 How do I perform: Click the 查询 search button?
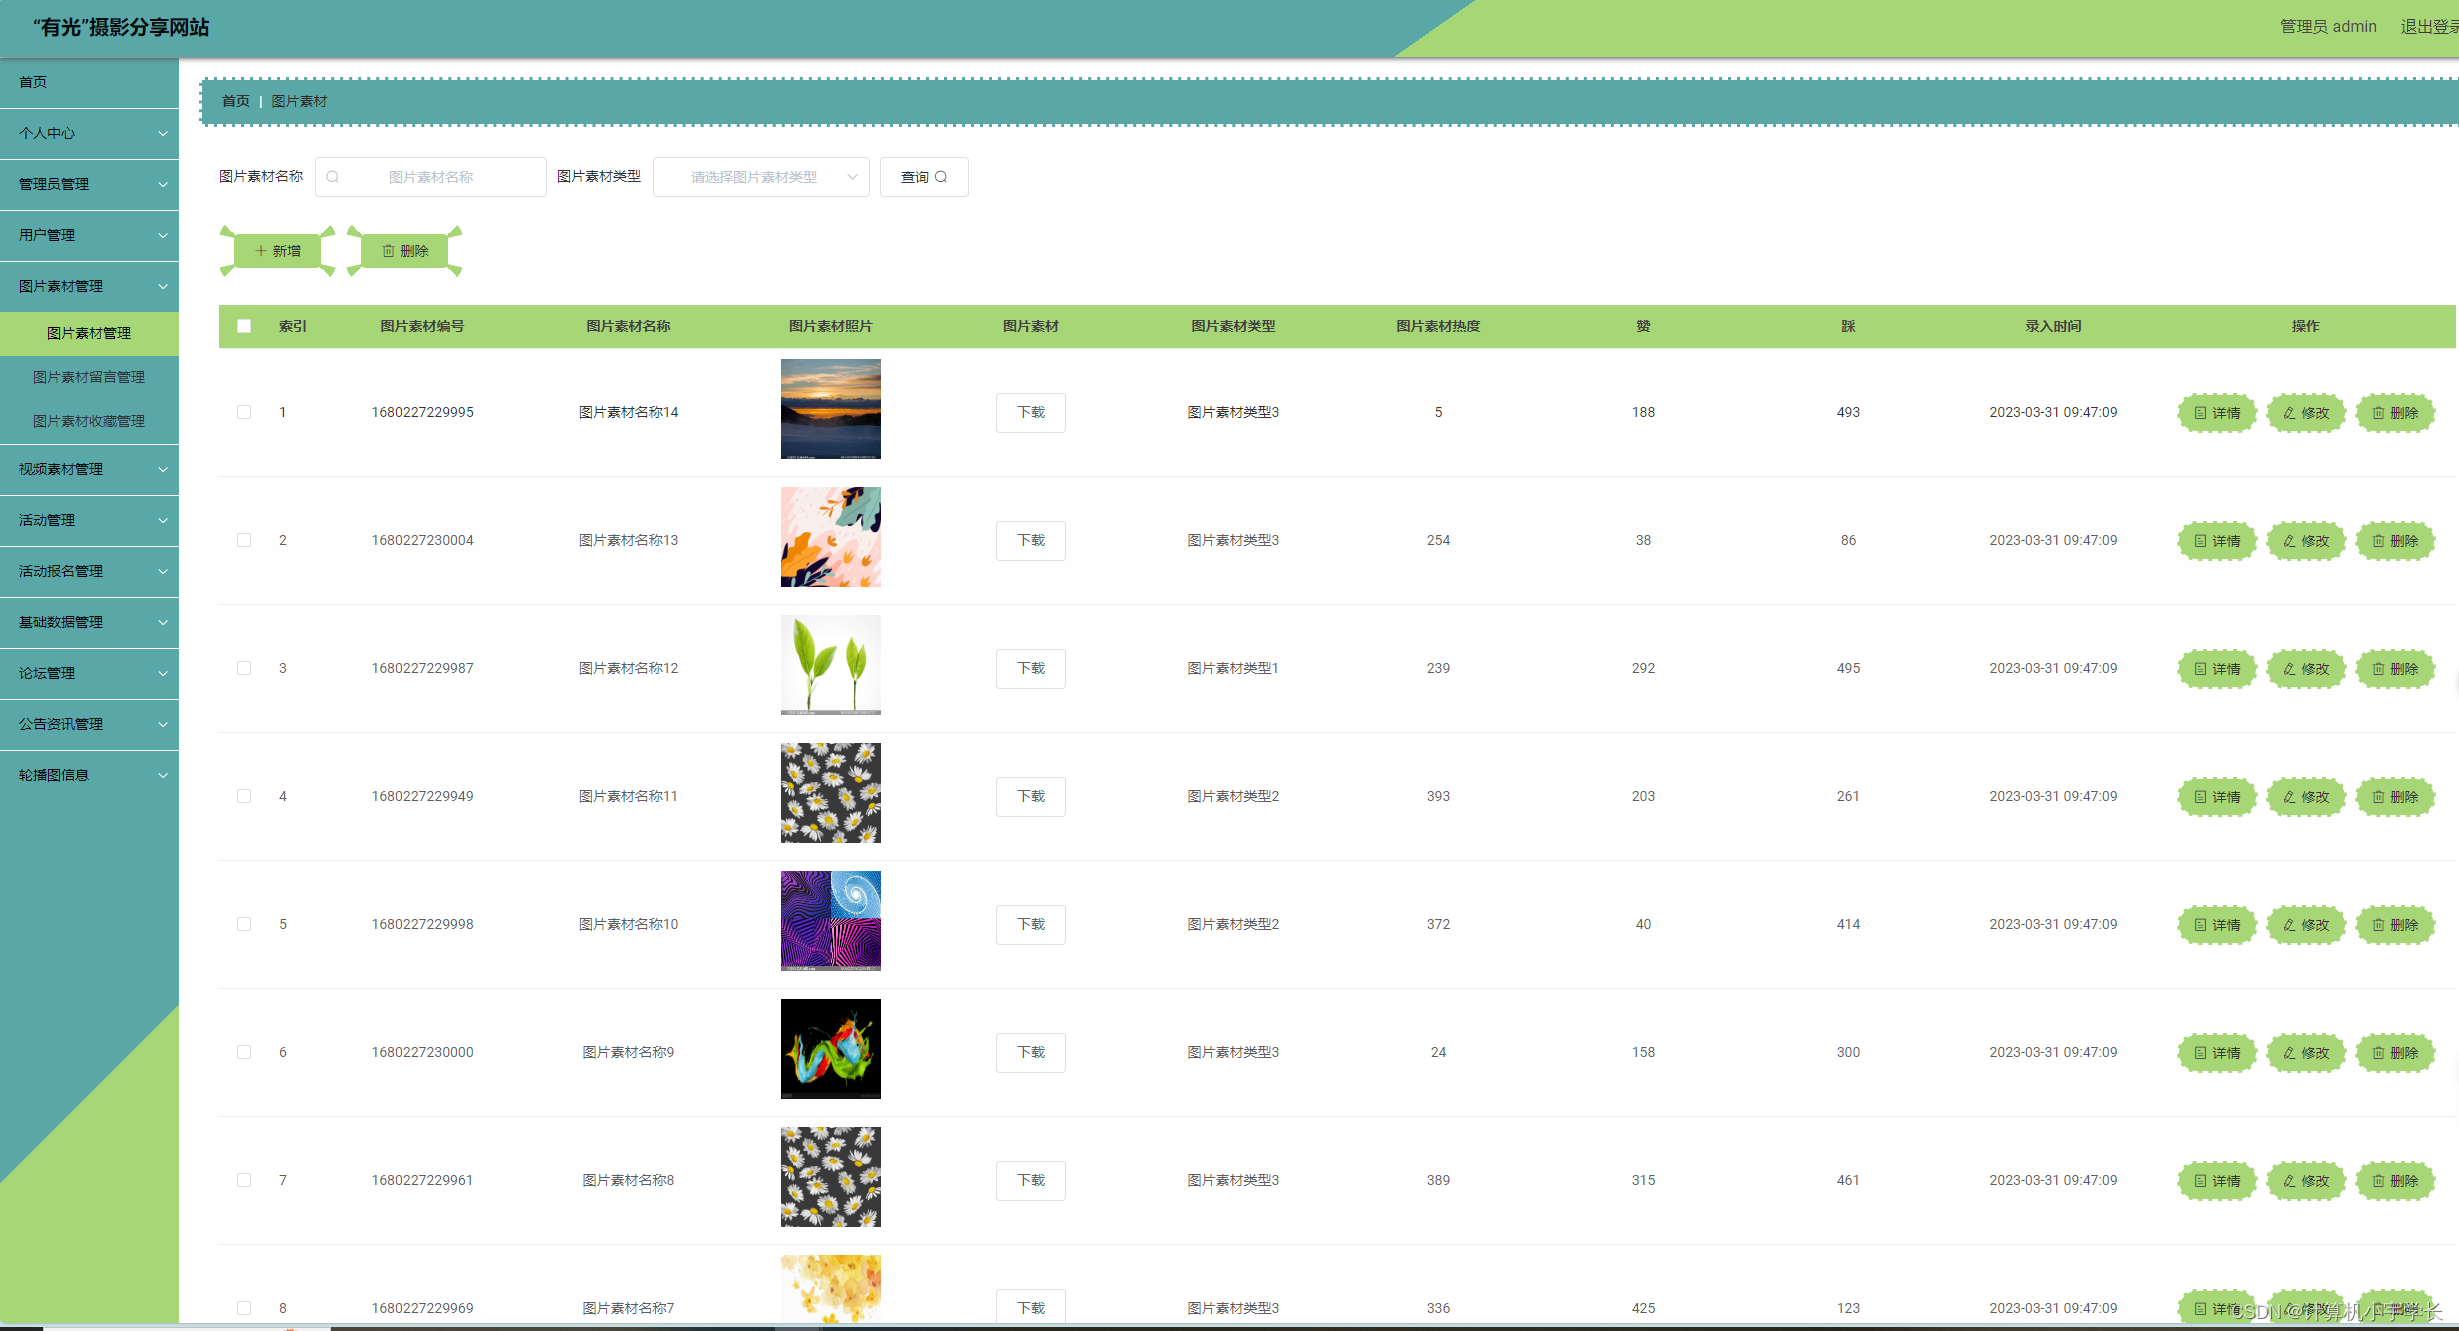(923, 177)
